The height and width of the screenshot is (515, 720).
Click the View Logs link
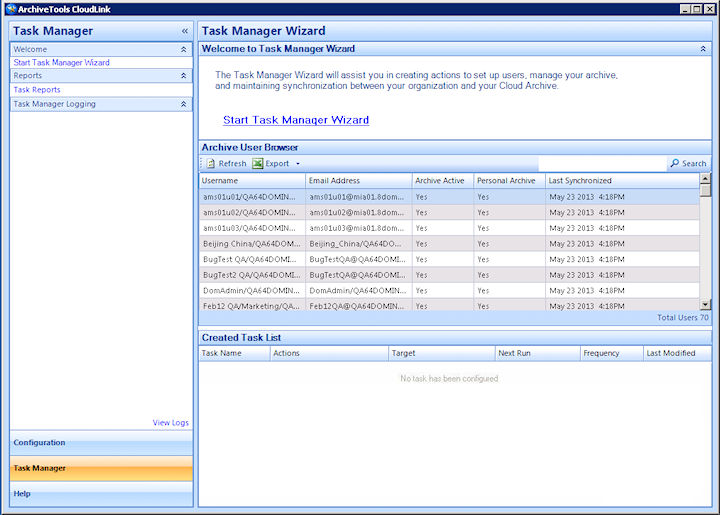point(170,422)
